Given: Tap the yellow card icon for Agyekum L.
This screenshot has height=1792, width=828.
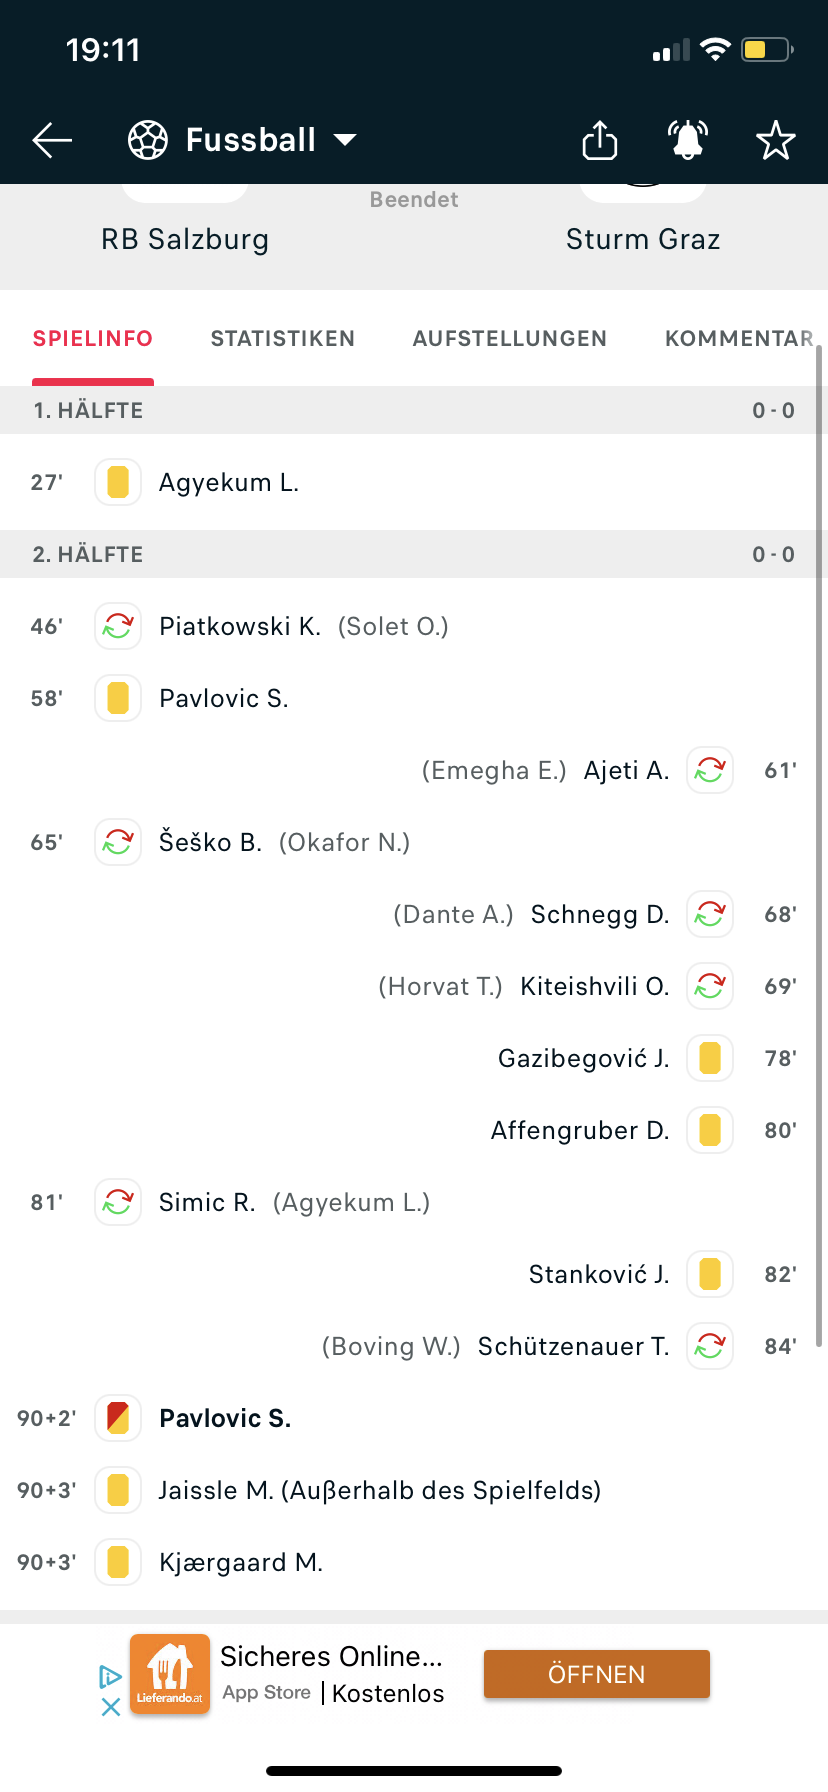Looking at the screenshot, I should point(118,482).
